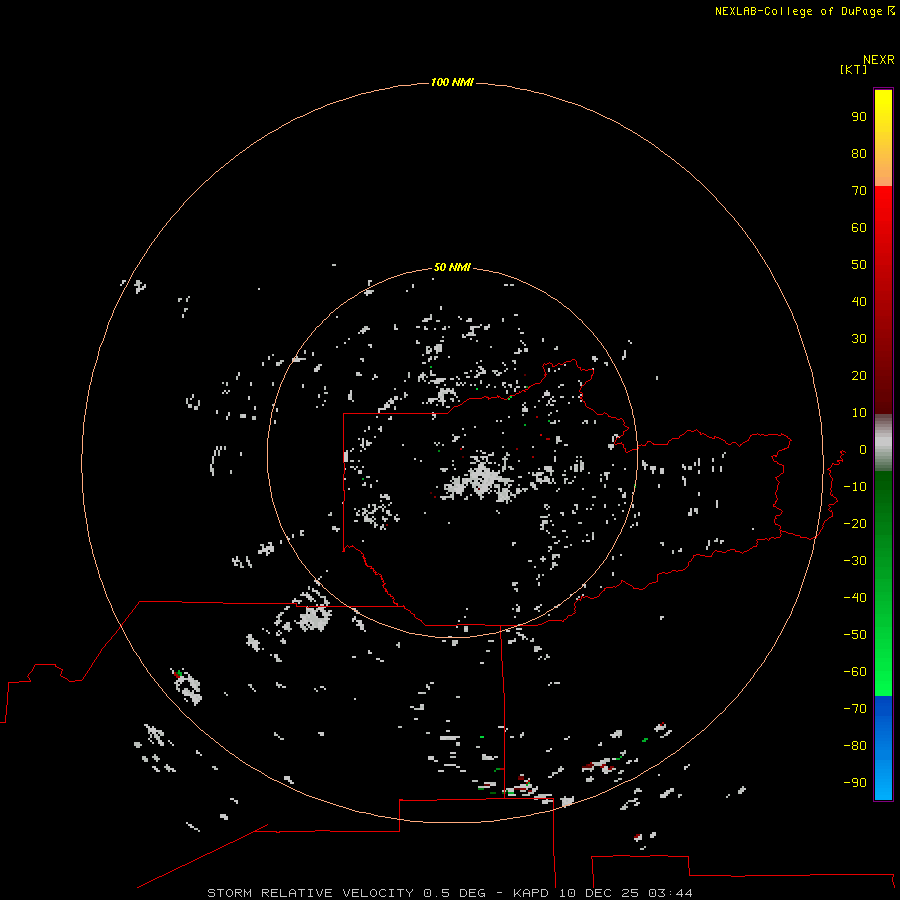Click the 10 value on the velocity scale
900x900 pixels.
click(859, 413)
